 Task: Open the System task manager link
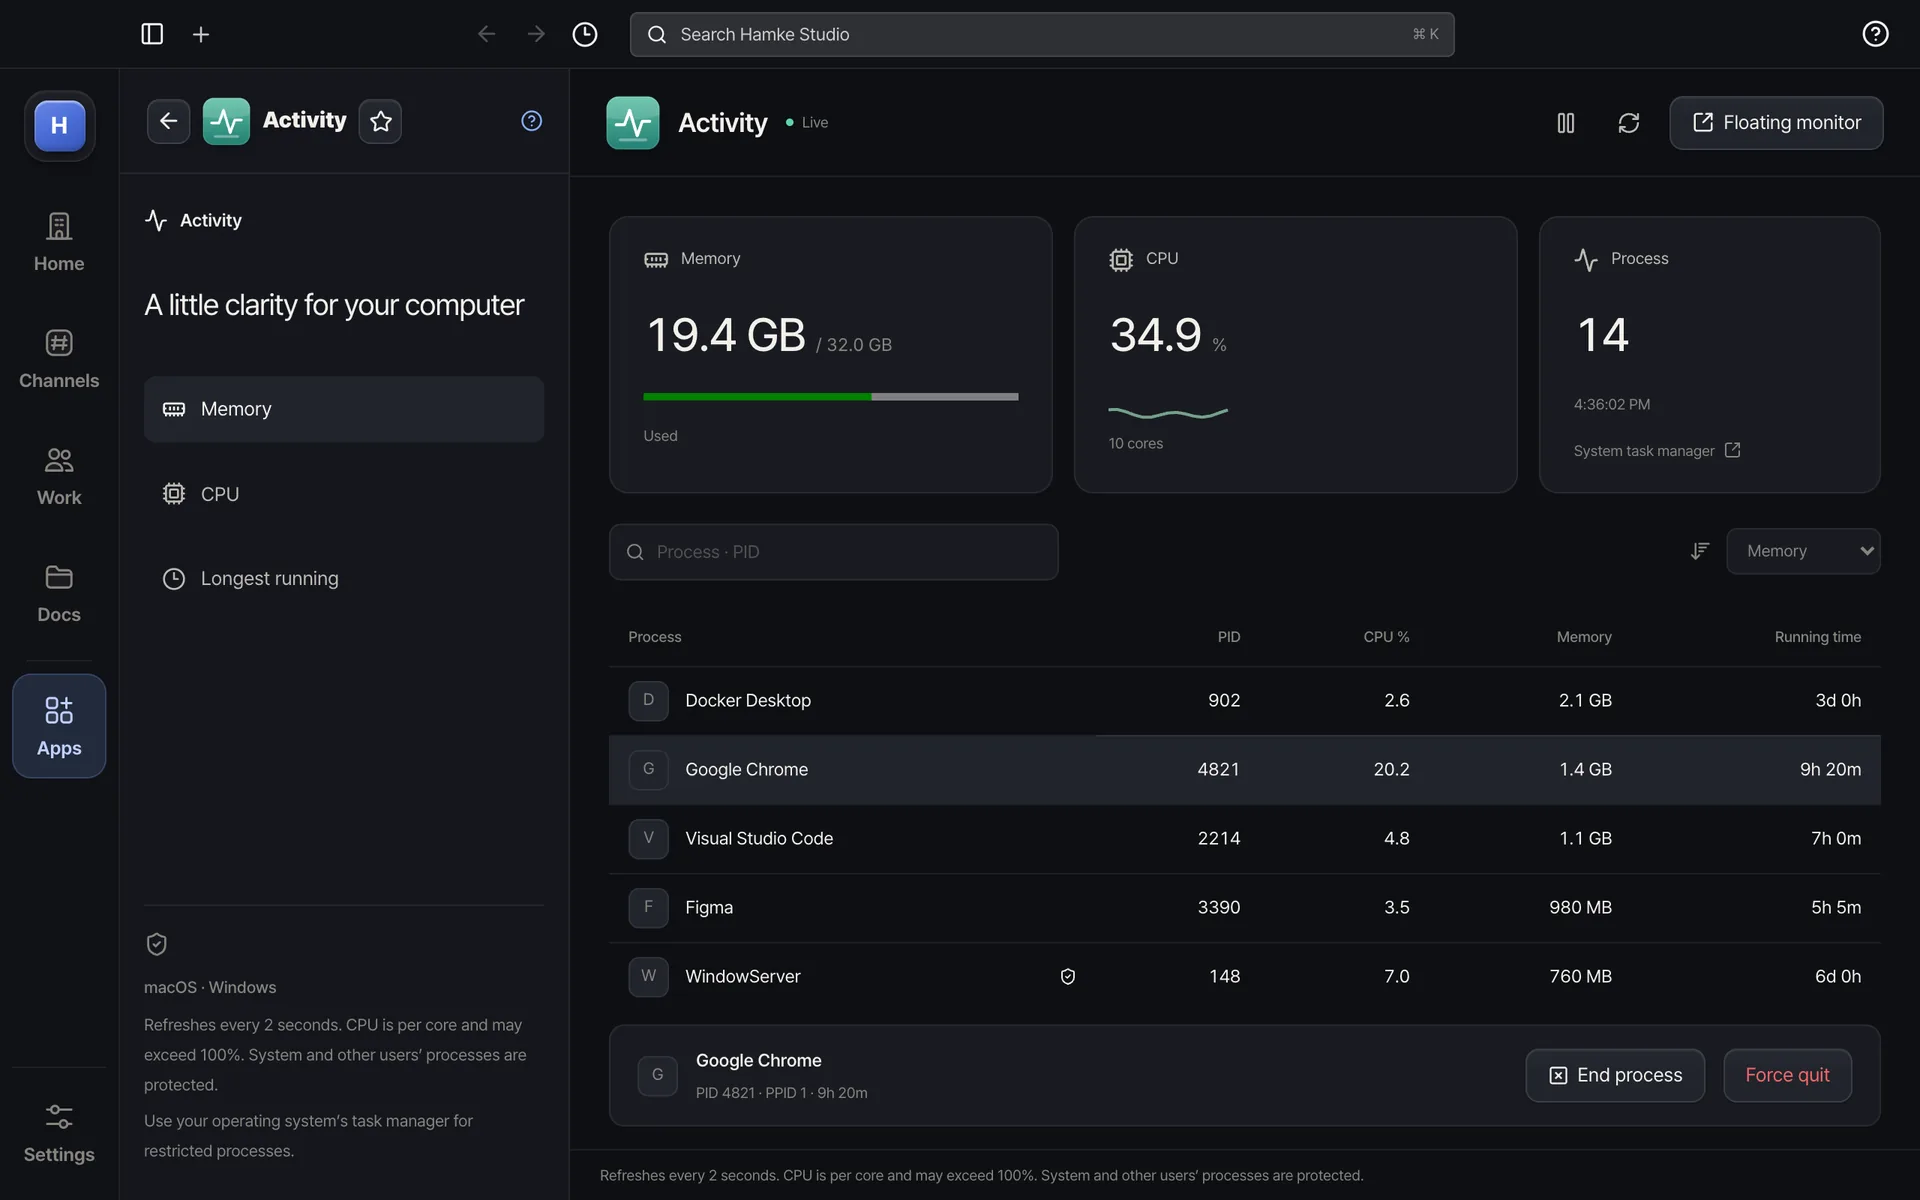tap(1657, 451)
